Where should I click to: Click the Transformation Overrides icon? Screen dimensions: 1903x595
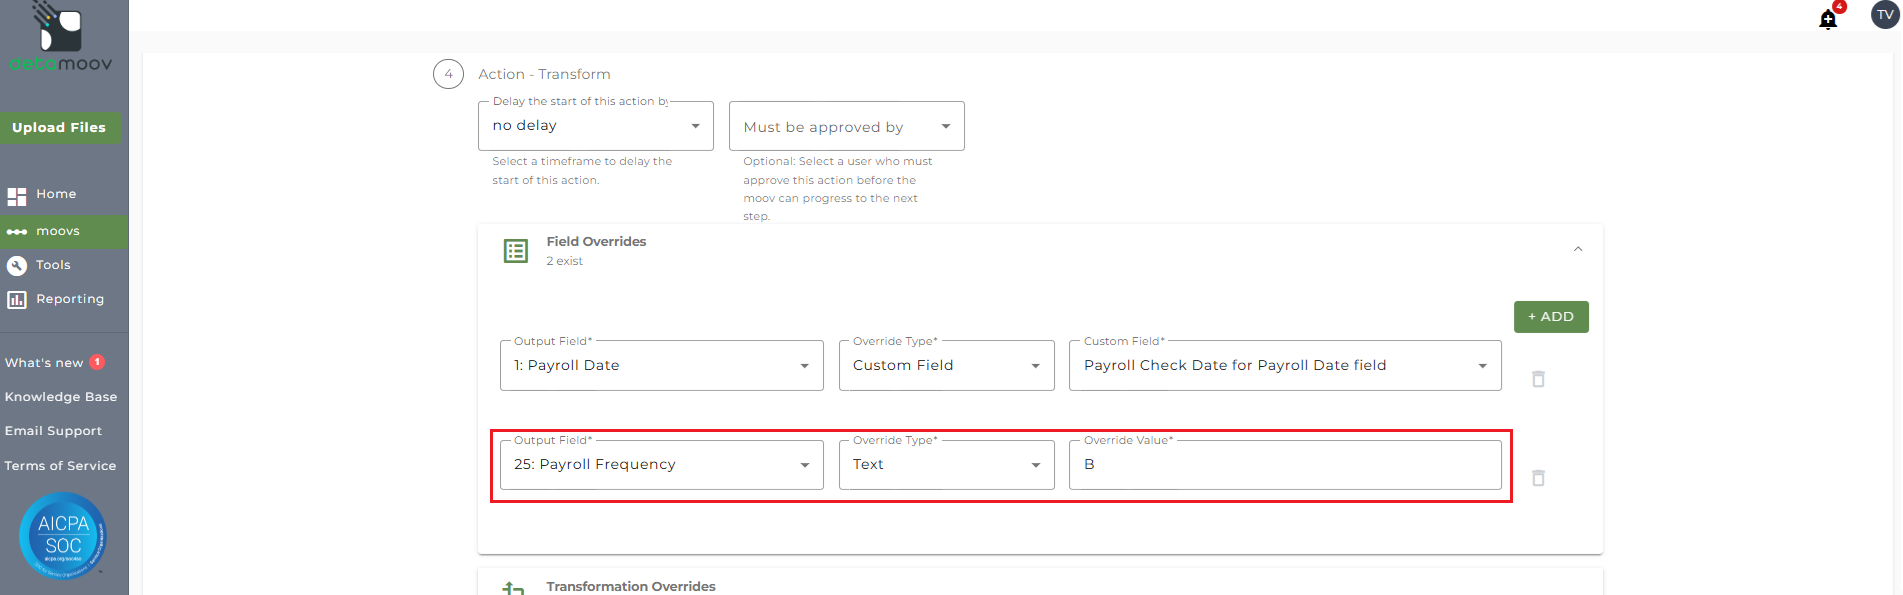coord(514,588)
